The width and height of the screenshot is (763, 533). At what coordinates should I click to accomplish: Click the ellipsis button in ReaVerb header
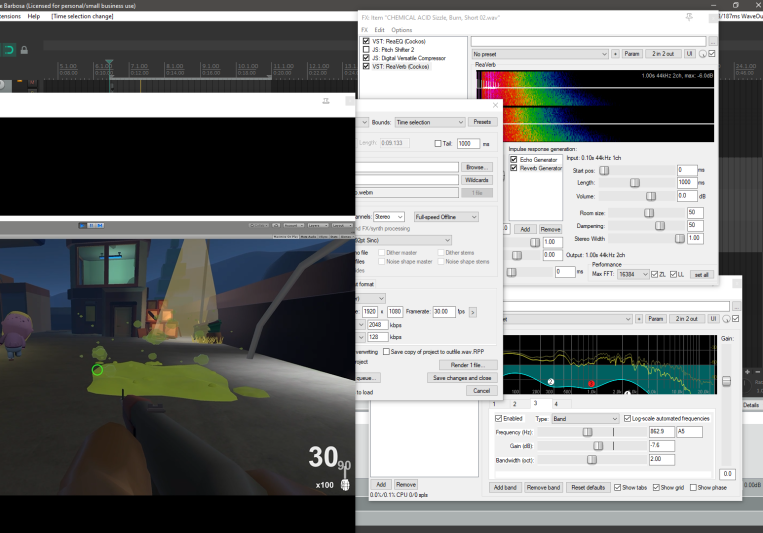click(x=713, y=41)
